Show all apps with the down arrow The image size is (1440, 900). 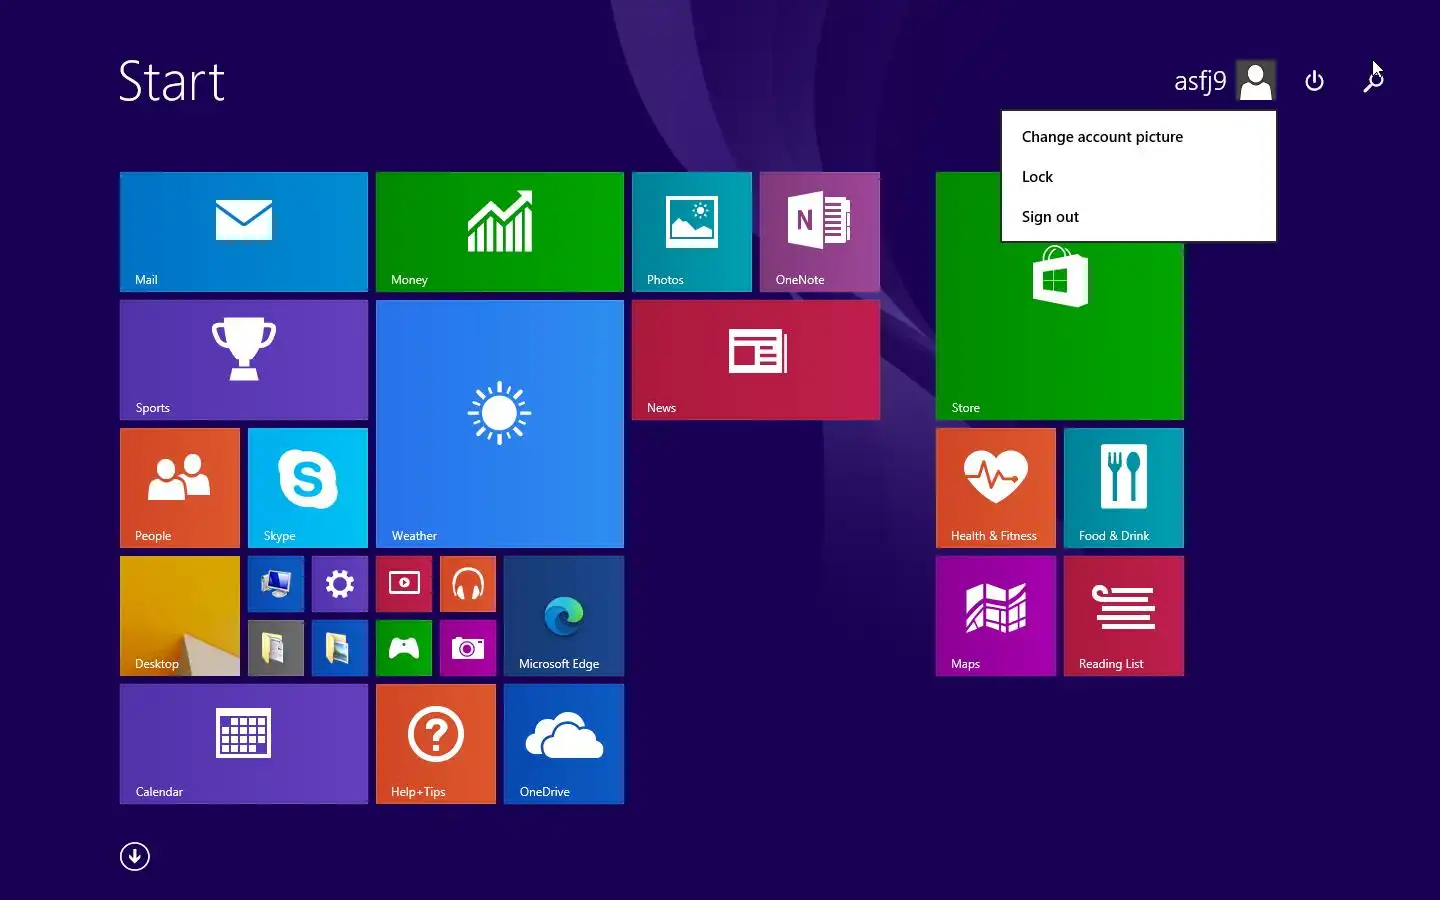tap(135, 856)
